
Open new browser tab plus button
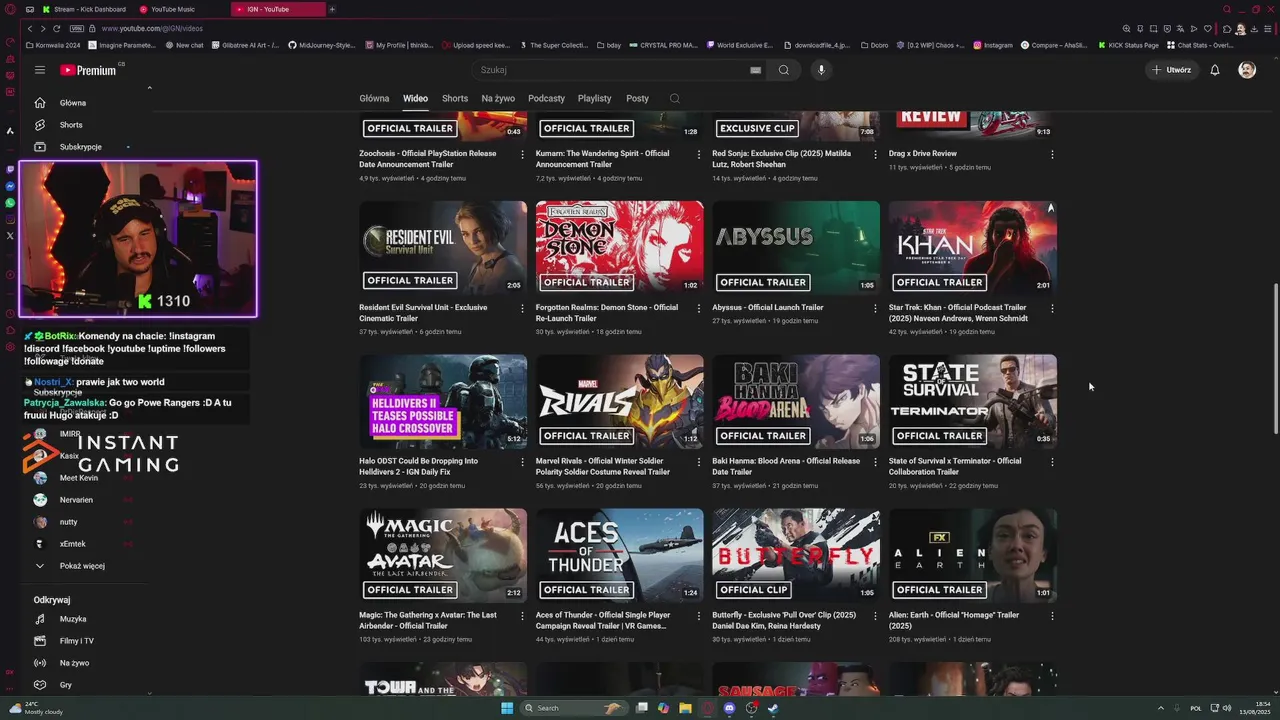coord(332,9)
